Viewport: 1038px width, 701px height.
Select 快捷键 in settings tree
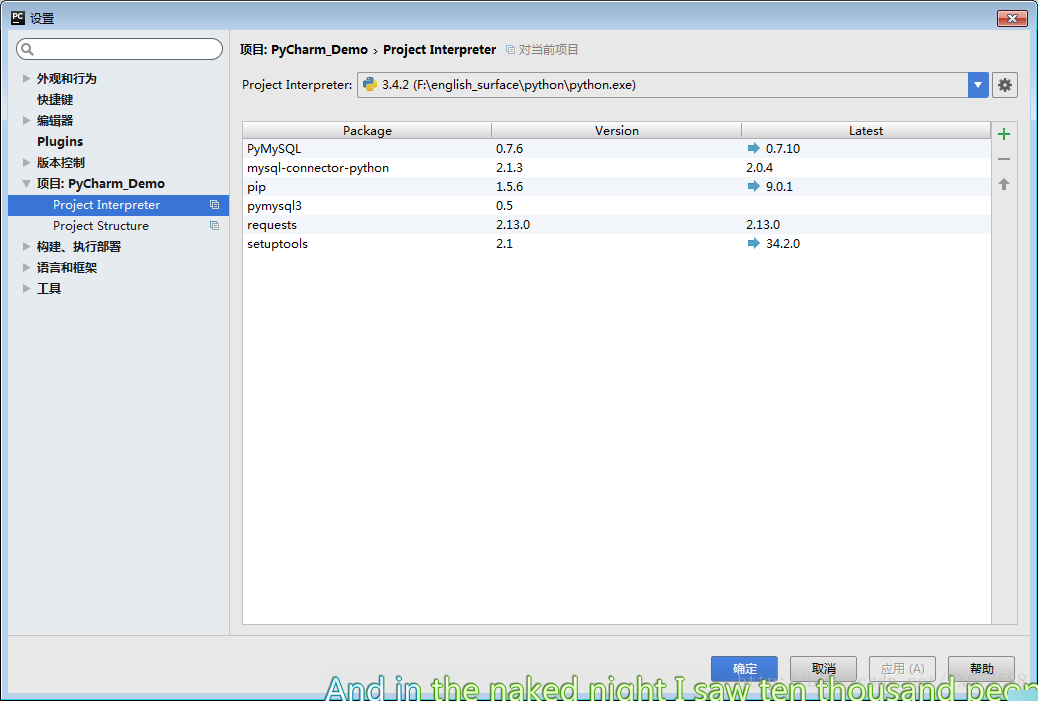(x=55, y=99)
